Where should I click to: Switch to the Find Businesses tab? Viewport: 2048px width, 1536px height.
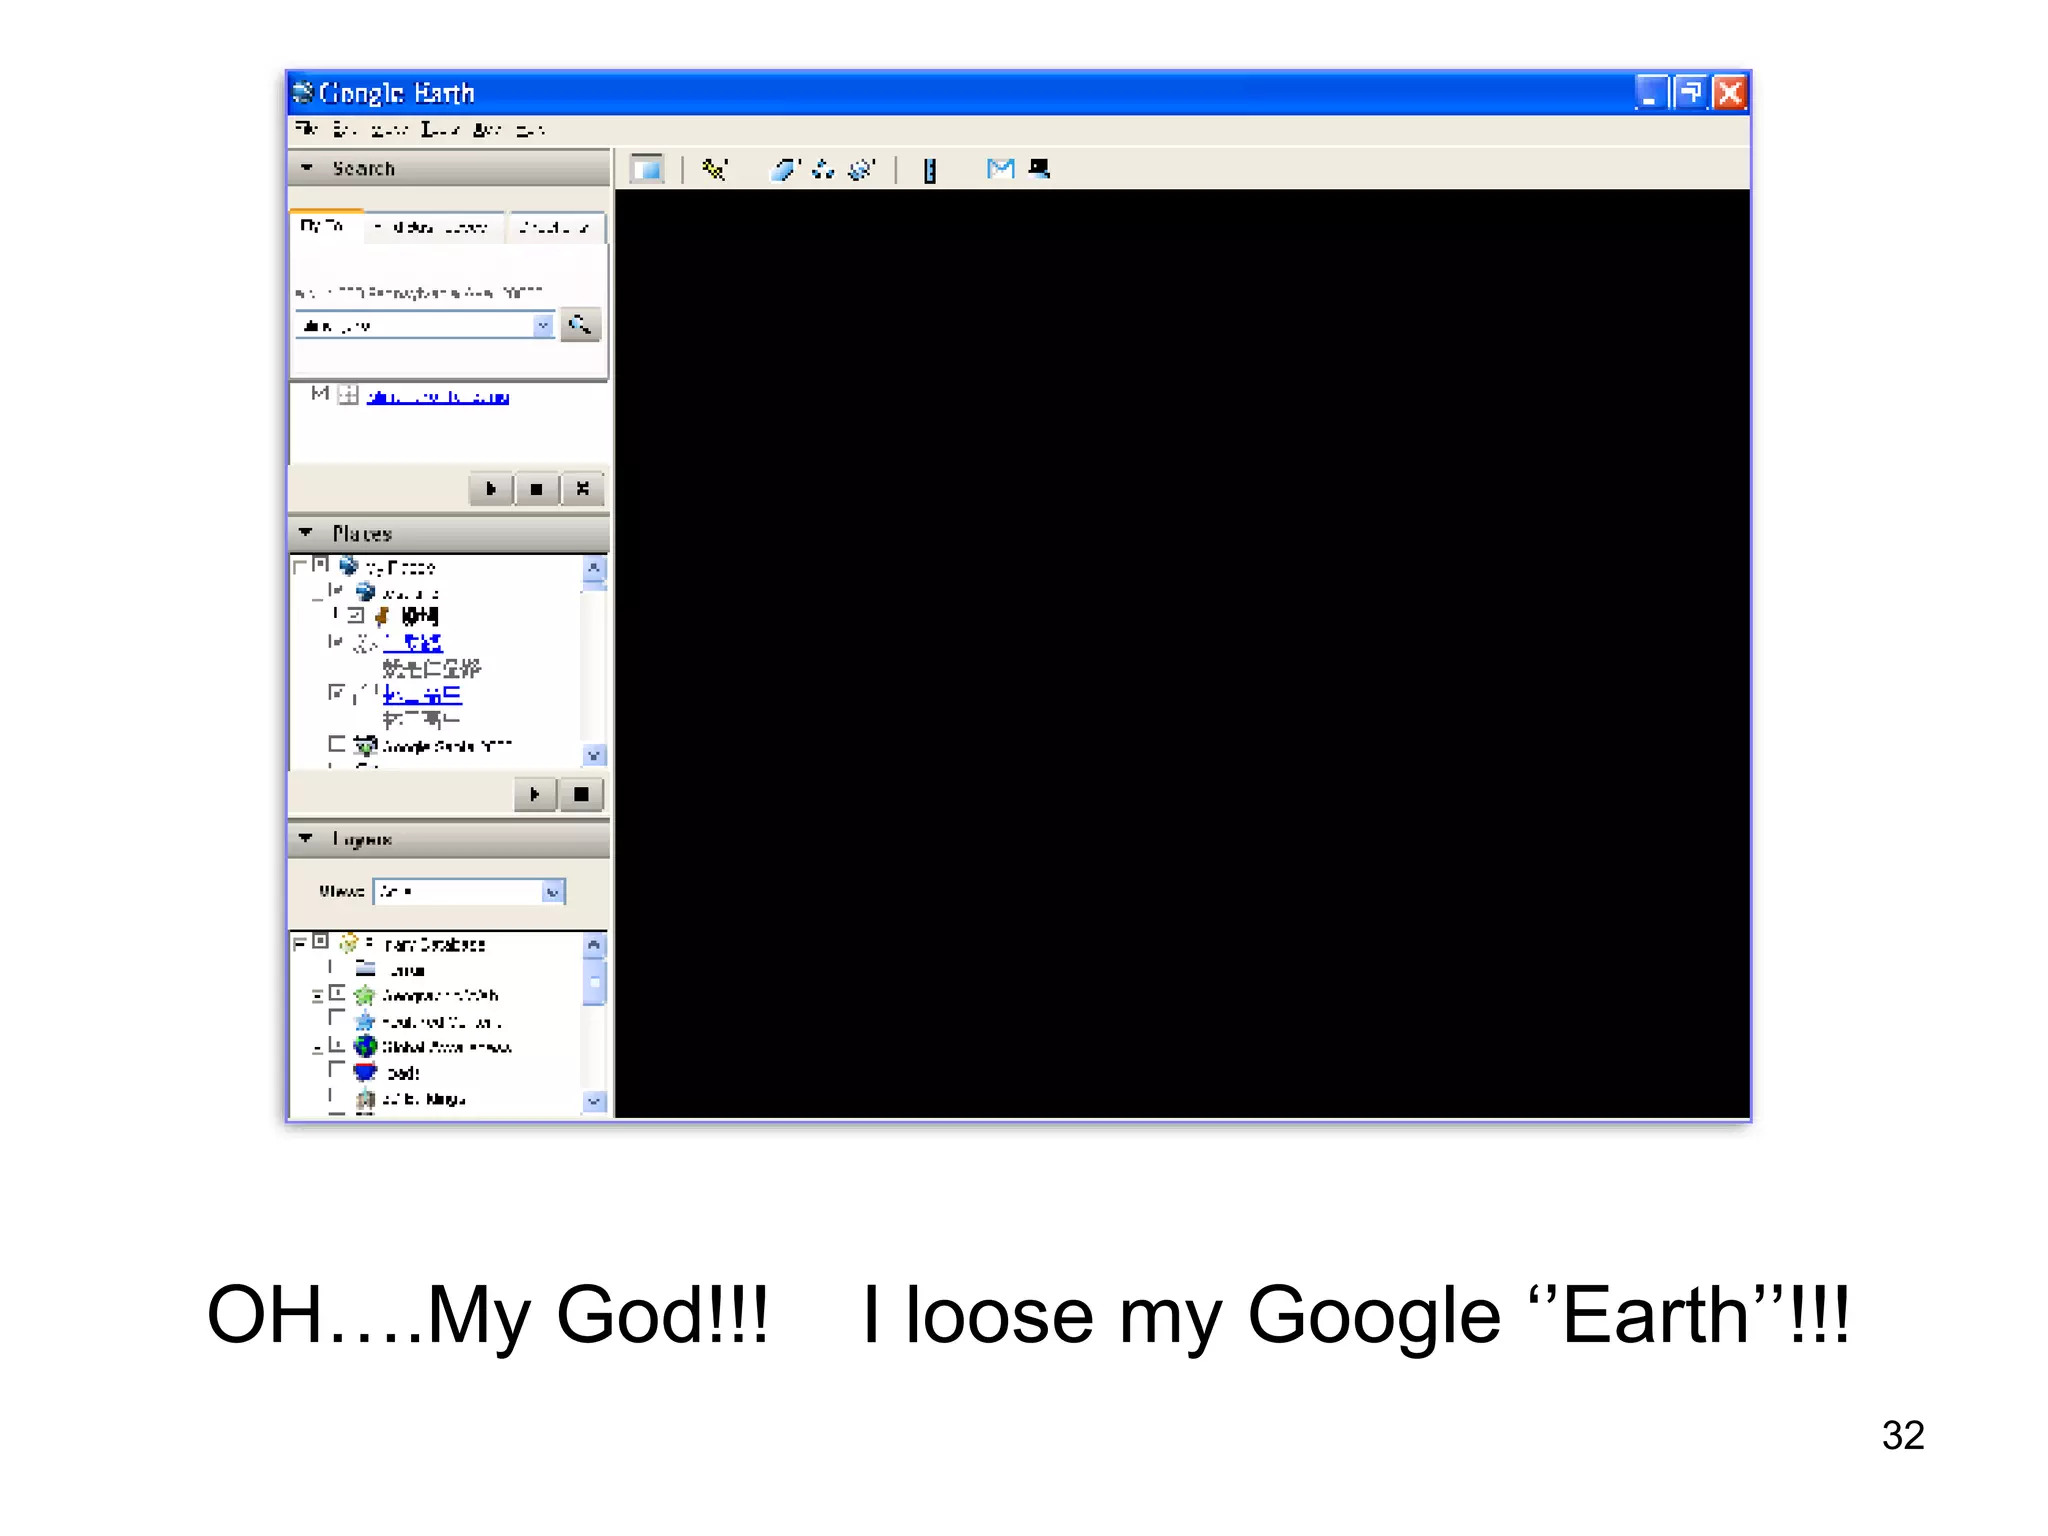tap(436, 228)
